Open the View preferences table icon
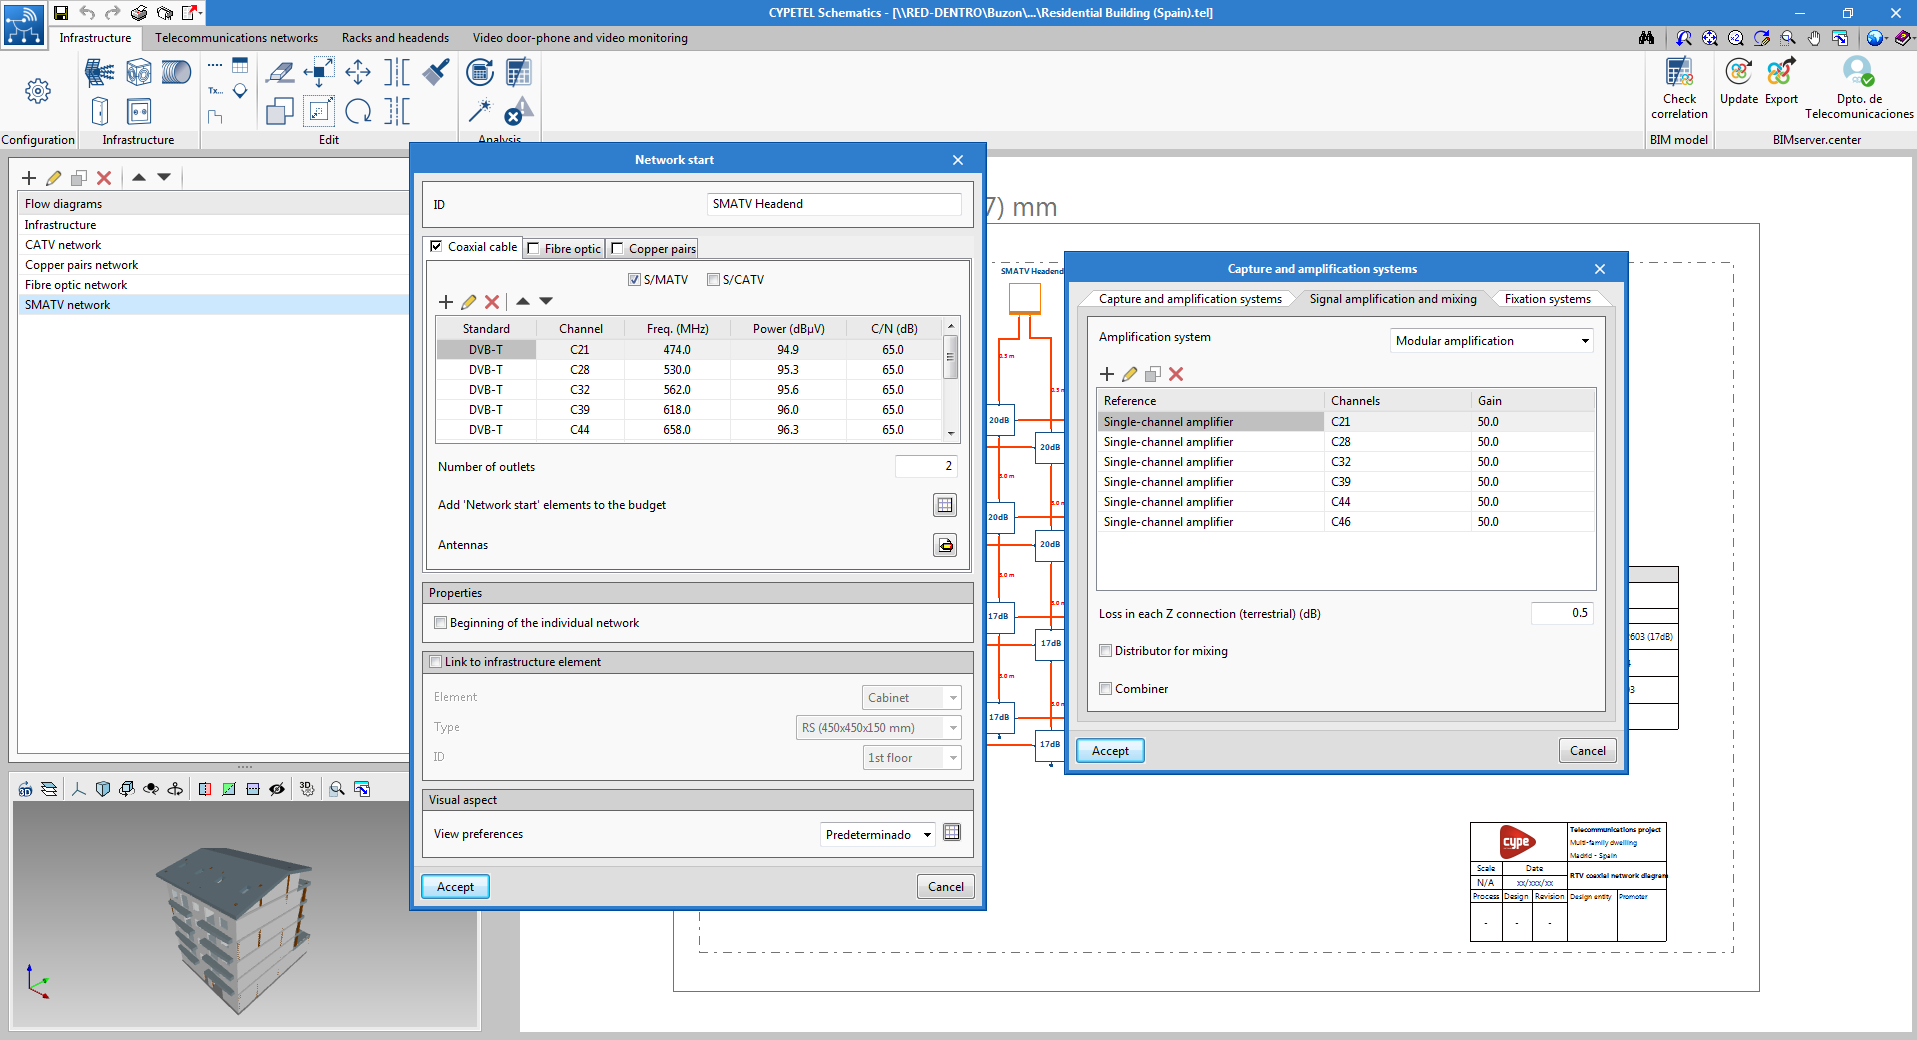1917x1040 pixels. point(952,833)
